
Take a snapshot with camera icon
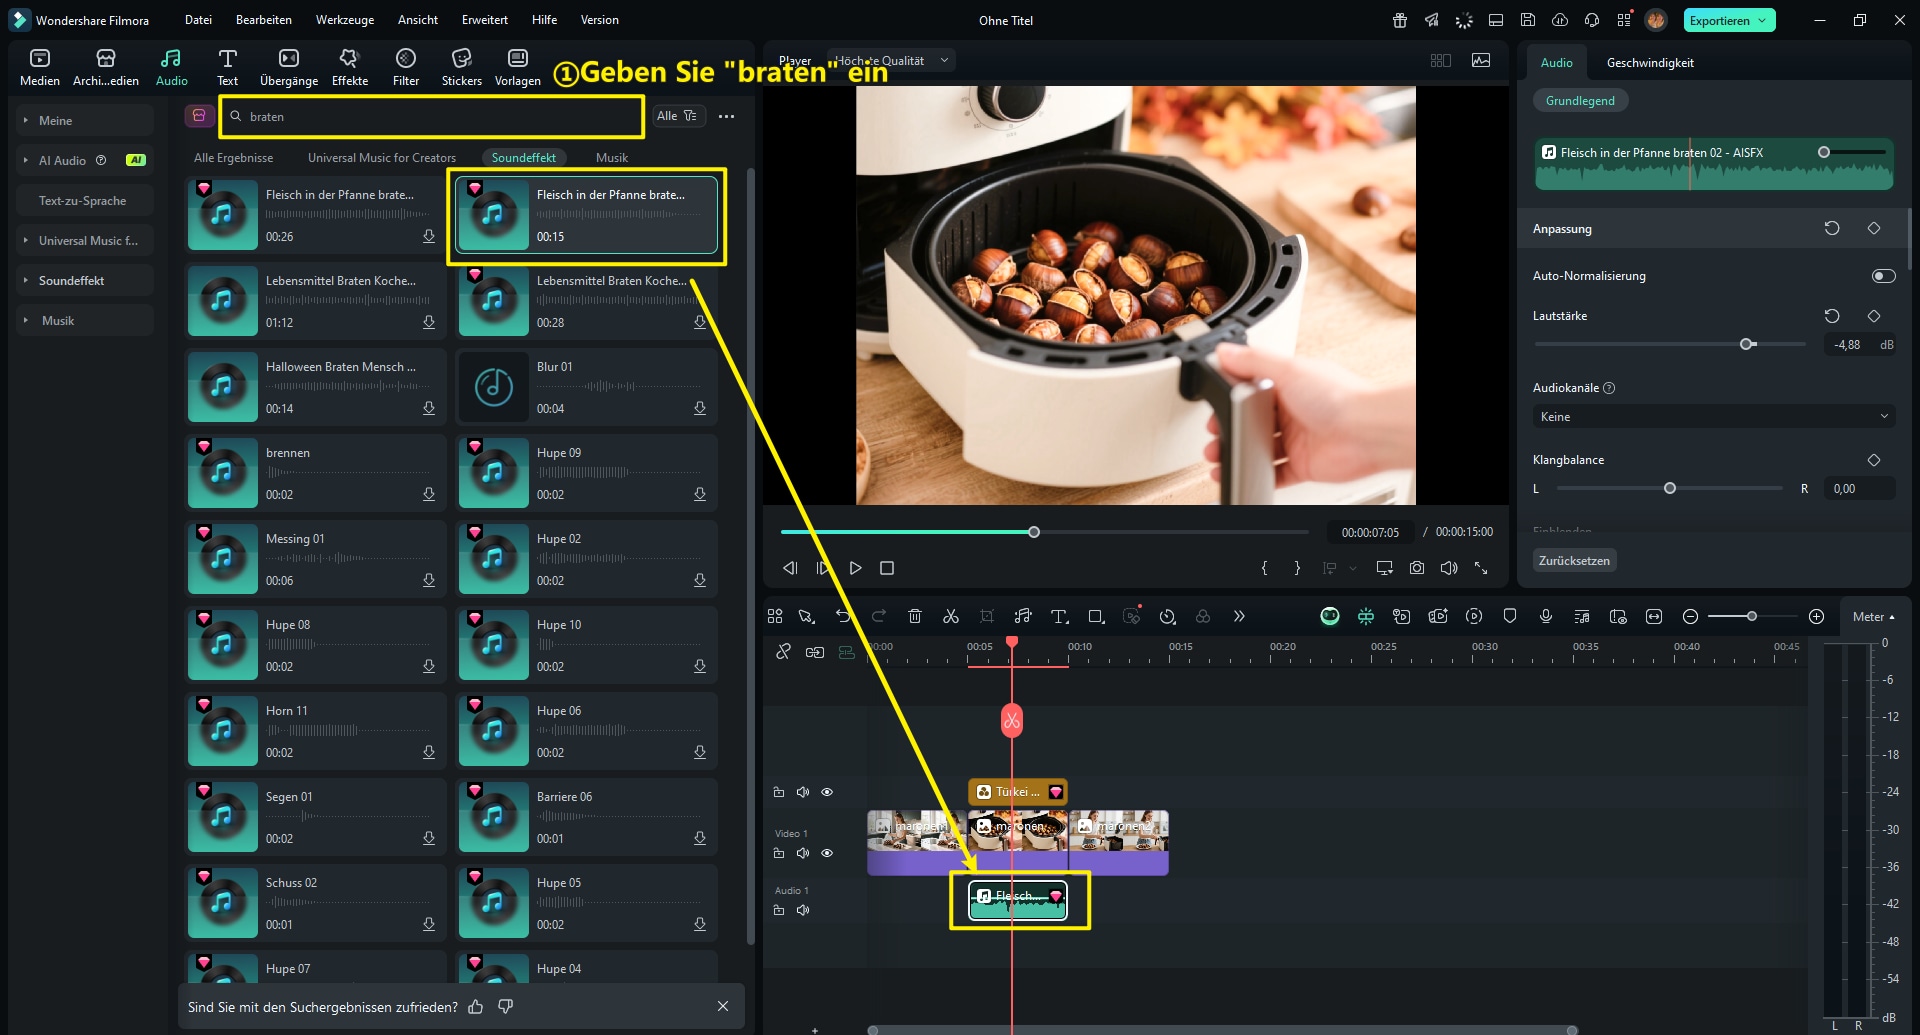[1416, 568]
